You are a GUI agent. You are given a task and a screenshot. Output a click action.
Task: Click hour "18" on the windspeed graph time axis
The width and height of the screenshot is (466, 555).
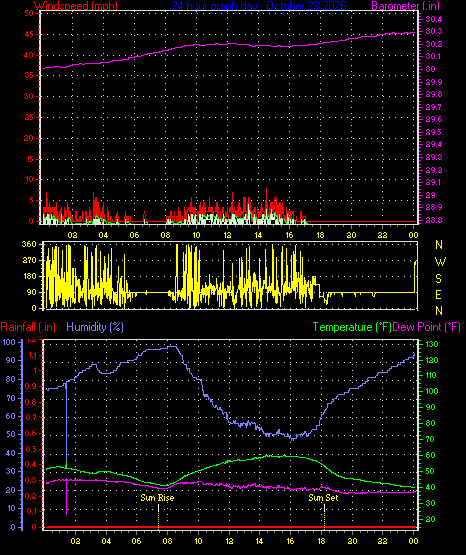(320, 235)
